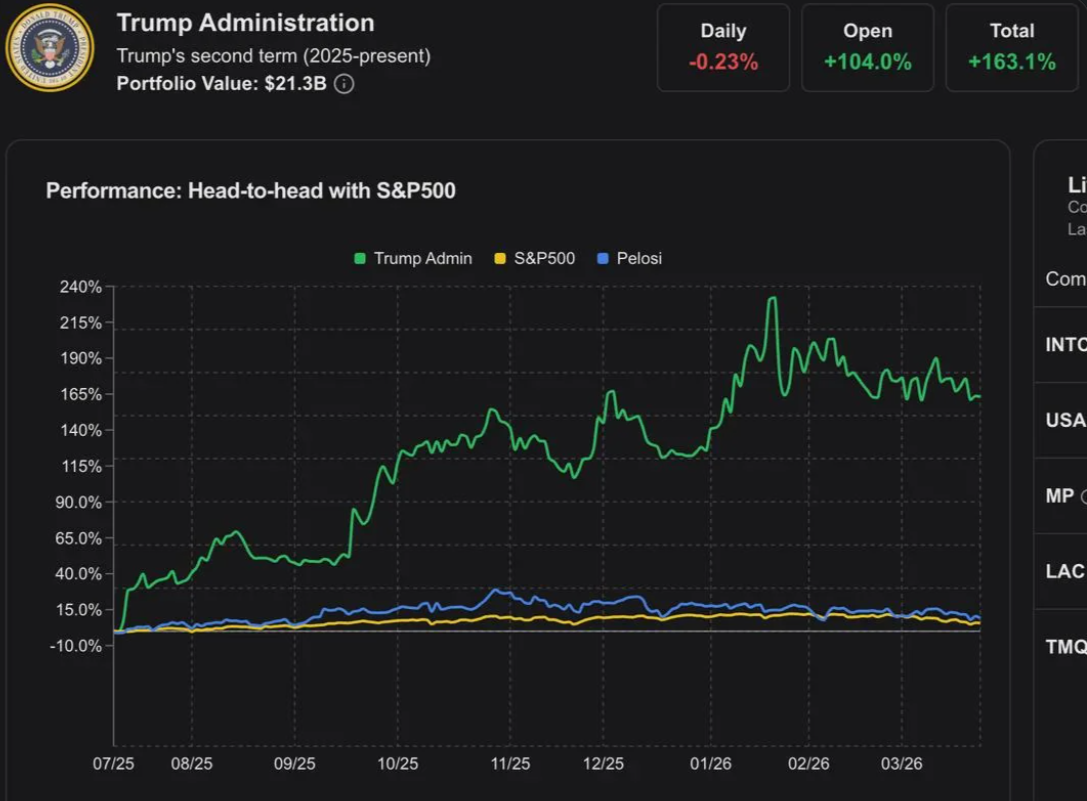Click the Performance Head-to-head chart heading
This screenshot has height=801, width=1087.
251,191
